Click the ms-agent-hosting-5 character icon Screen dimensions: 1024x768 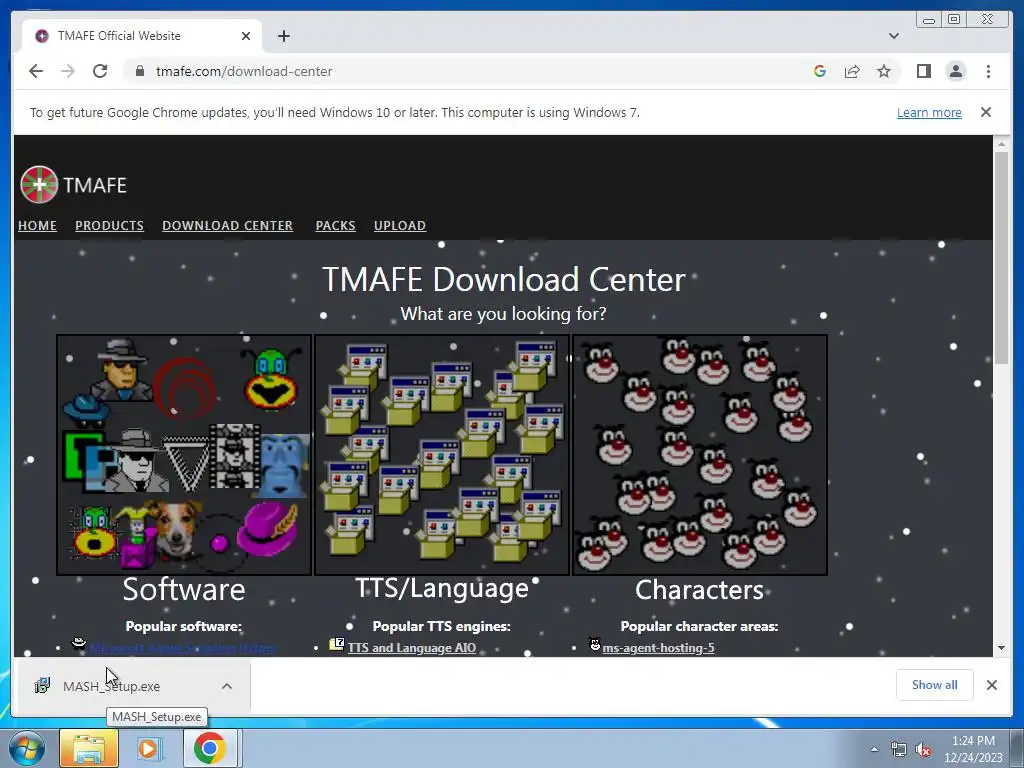tap(594, 645)
